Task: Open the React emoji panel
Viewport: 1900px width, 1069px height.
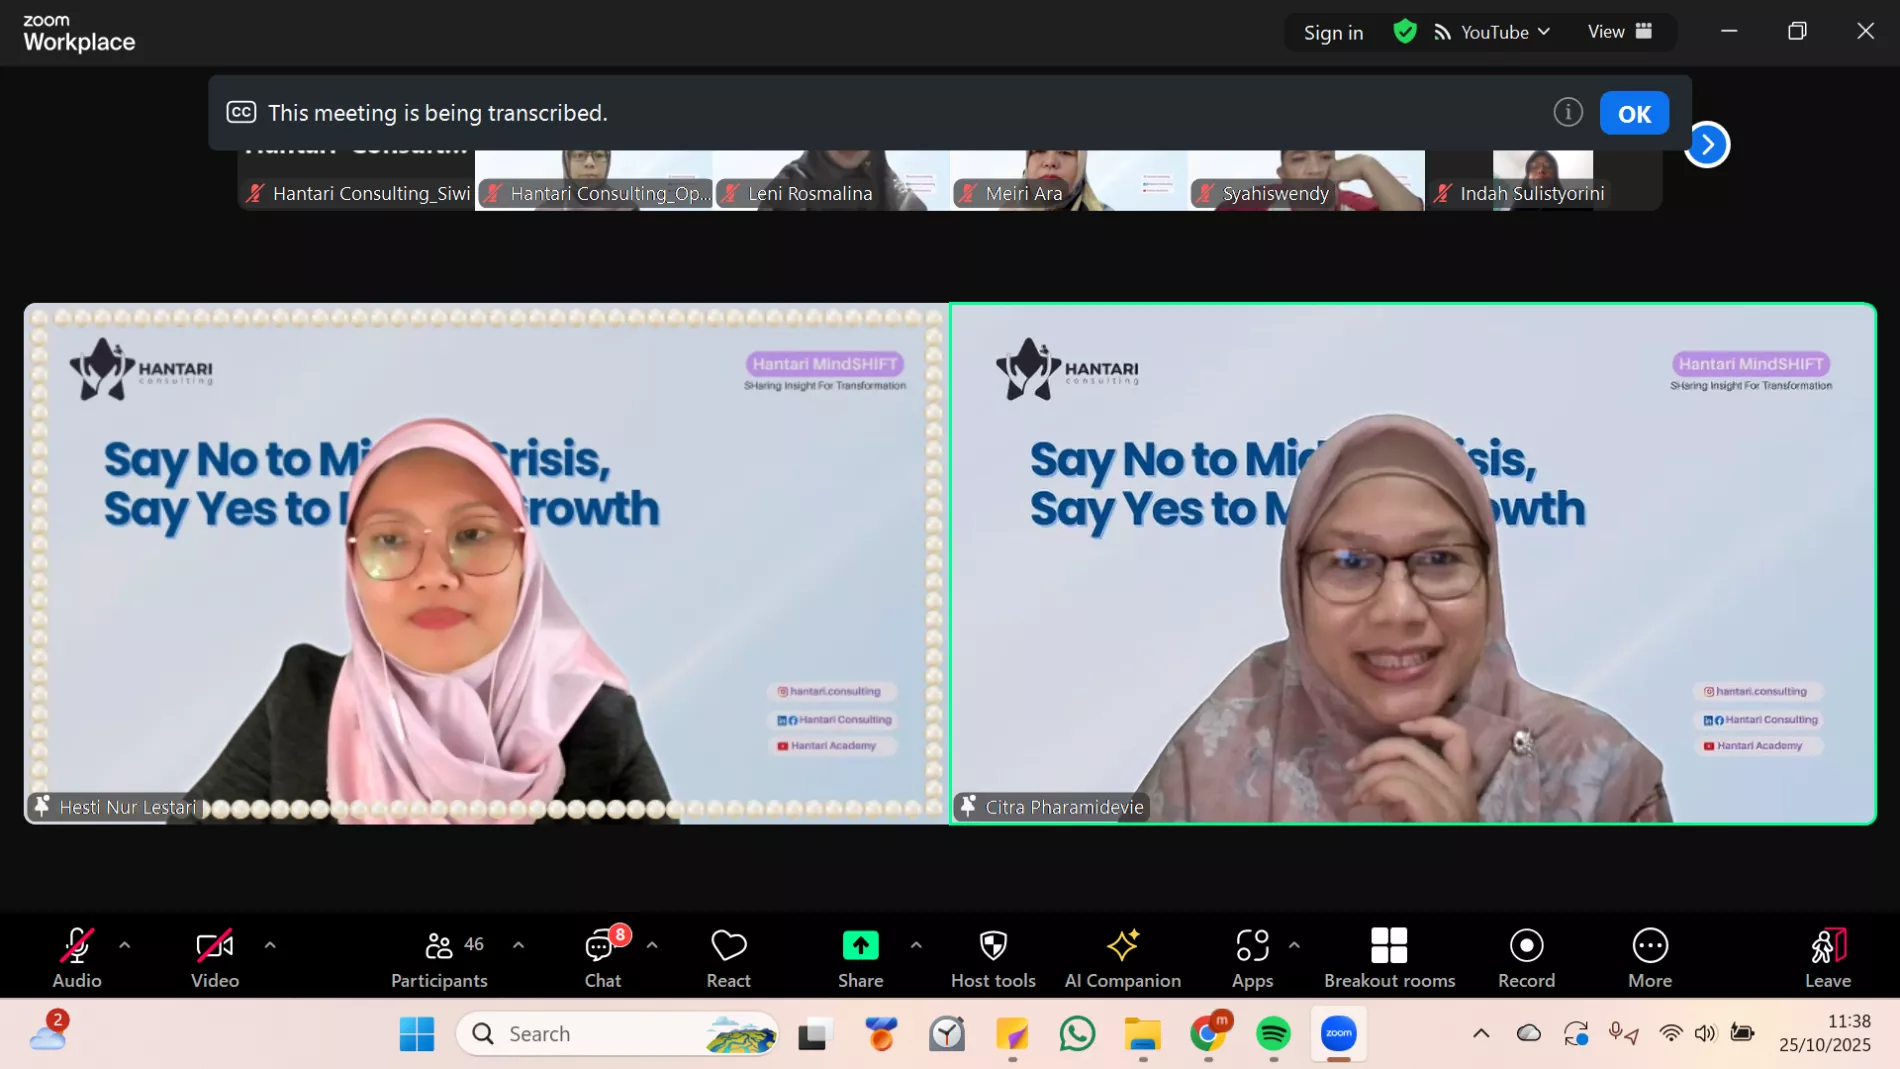Action: 728,956
